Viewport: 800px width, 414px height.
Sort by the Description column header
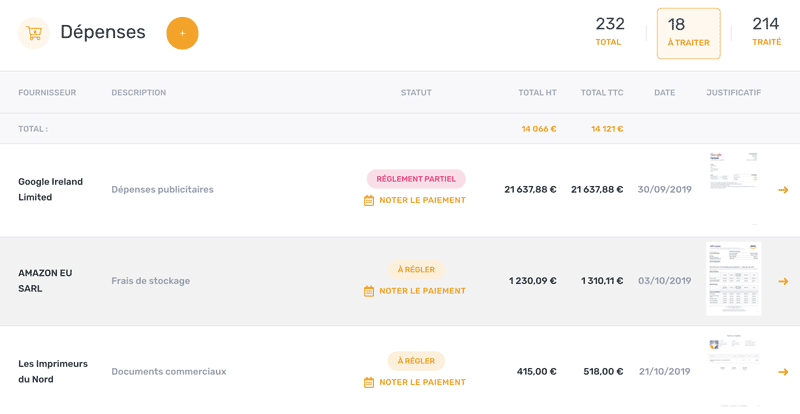[139, 92]
